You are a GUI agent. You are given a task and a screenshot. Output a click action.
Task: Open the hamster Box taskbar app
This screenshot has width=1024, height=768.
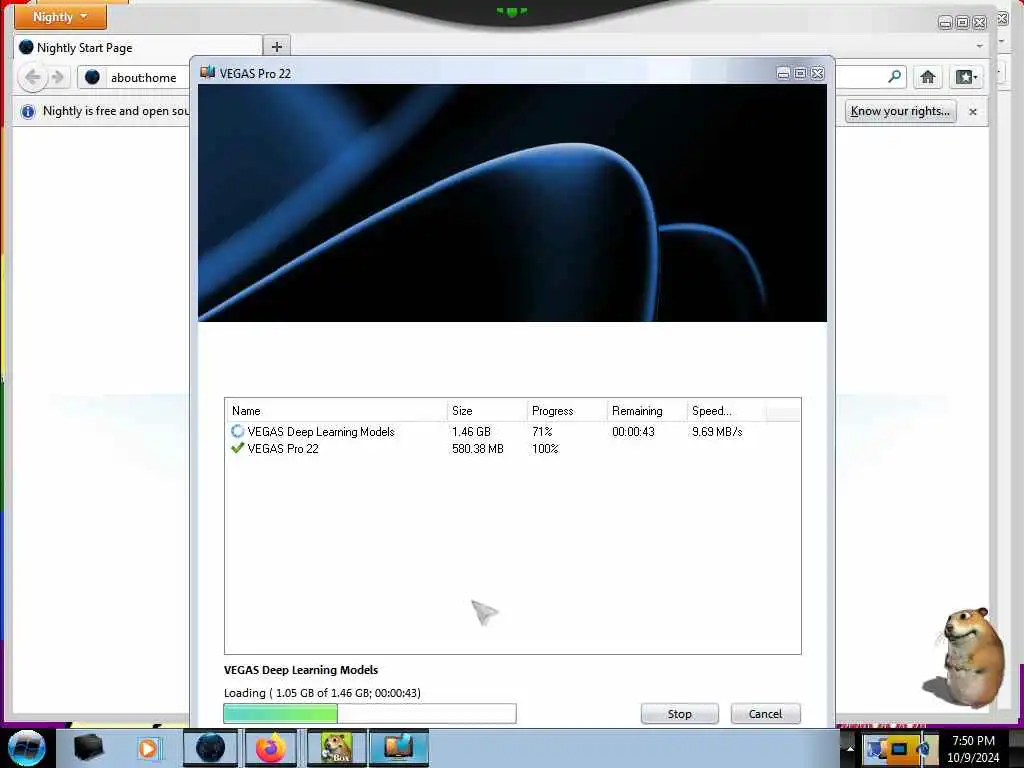point(336,748)
